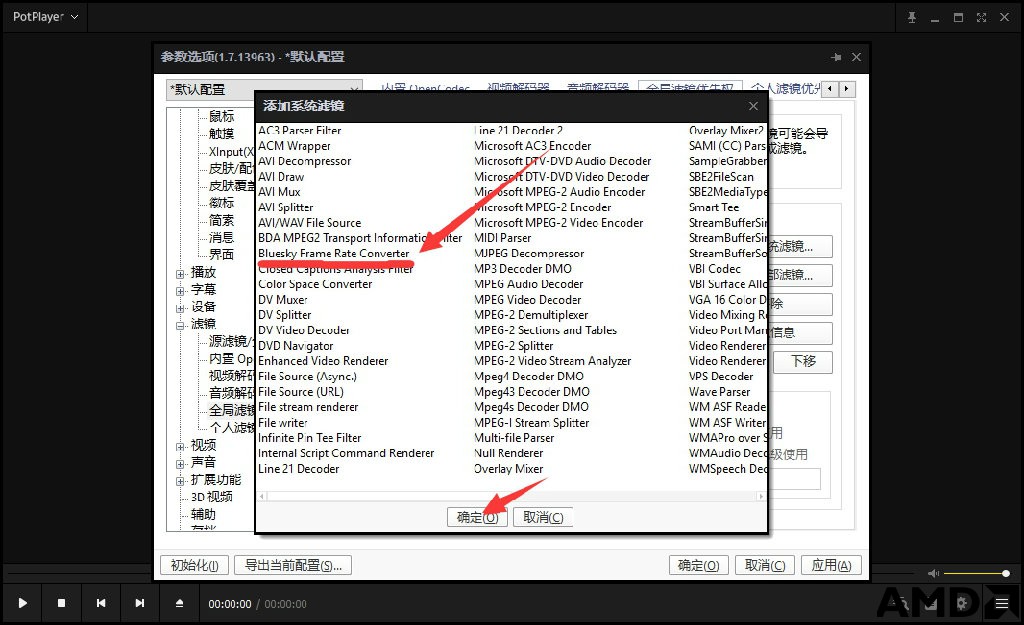Click 初始化(I) reset button
The image size is (1024, 625).
(x=195, y=565)
